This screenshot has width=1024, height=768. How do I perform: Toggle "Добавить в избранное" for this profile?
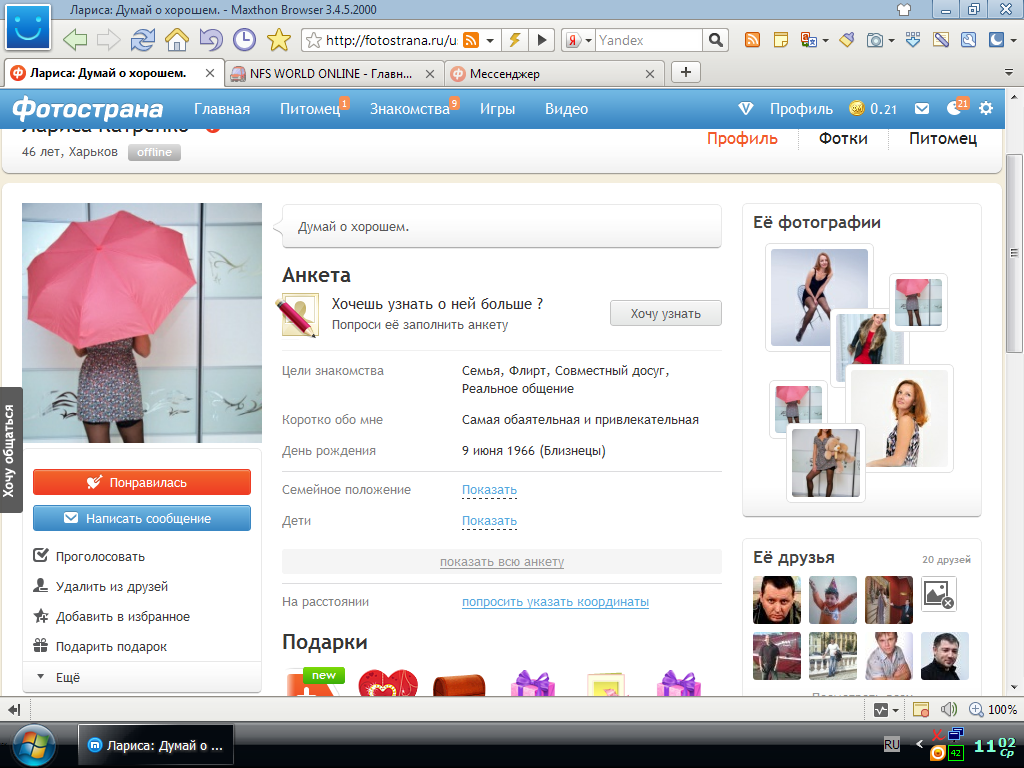pyautogui.click(x=122, y=617)
